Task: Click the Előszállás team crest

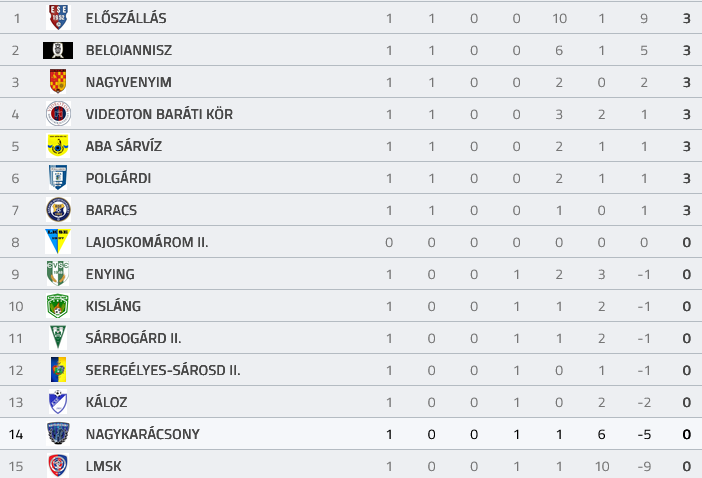Action: (58, 18)
